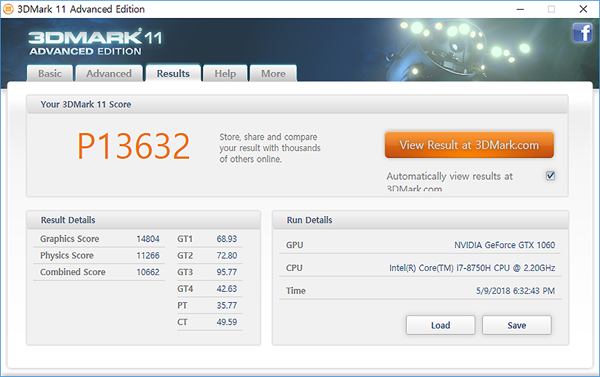Click the 3DMark app icon in title bar
600x377 pixels.
coord(8,9)
